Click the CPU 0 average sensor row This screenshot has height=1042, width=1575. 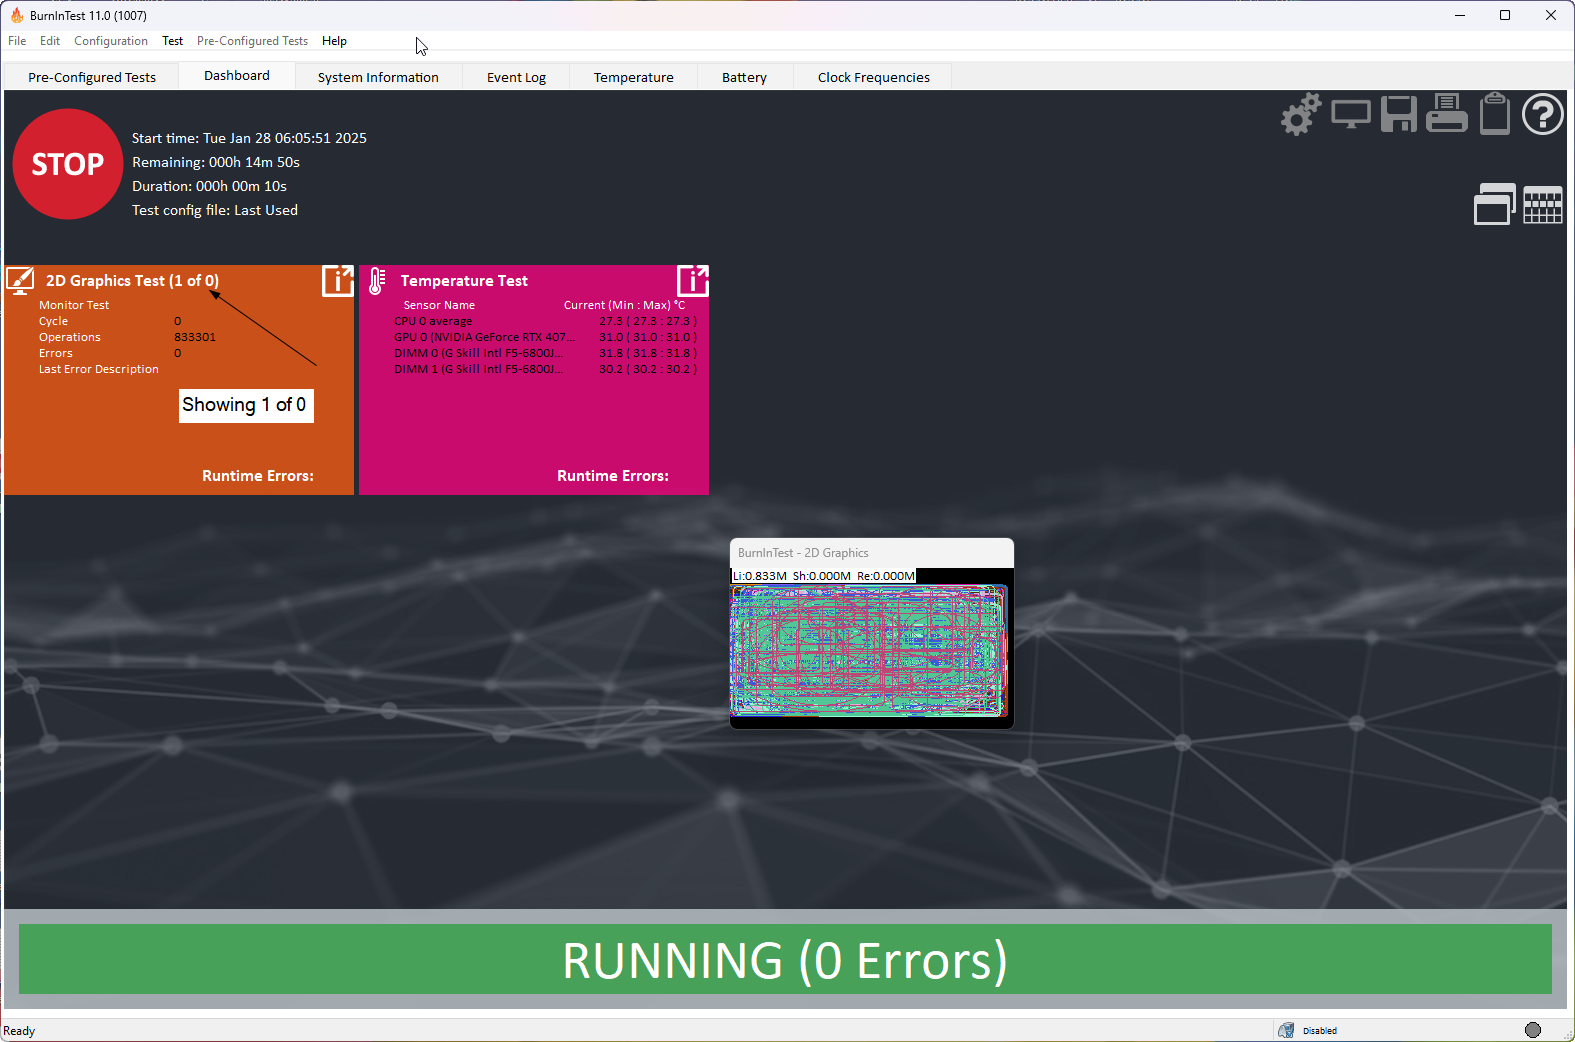pyautogui.click(x=545, y=321)
